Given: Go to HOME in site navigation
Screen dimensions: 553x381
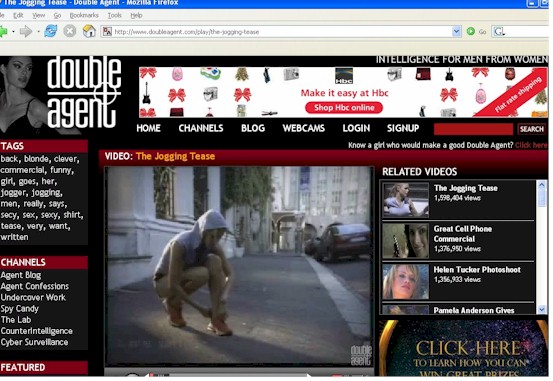Looking at the screenshot, I should pos(148,128).
